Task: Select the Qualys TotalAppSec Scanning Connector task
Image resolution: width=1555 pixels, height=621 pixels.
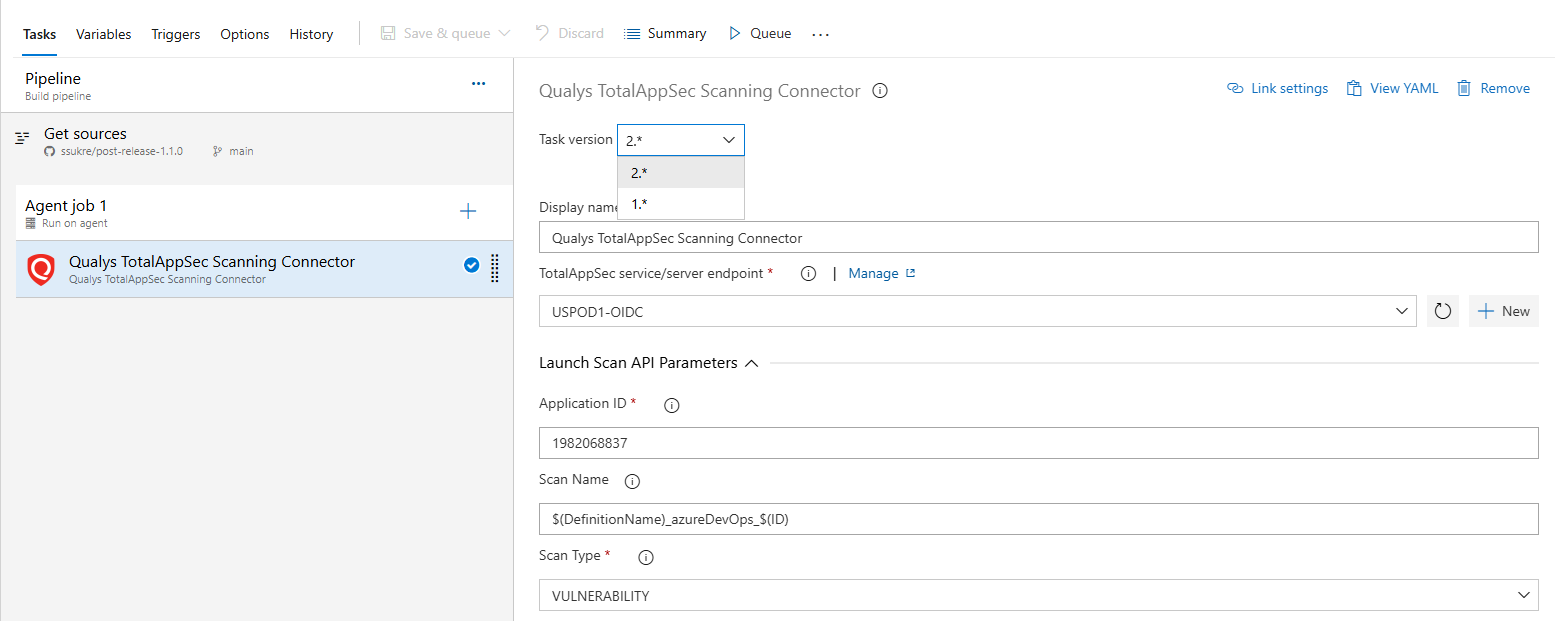Action: (x=264, y=269)
